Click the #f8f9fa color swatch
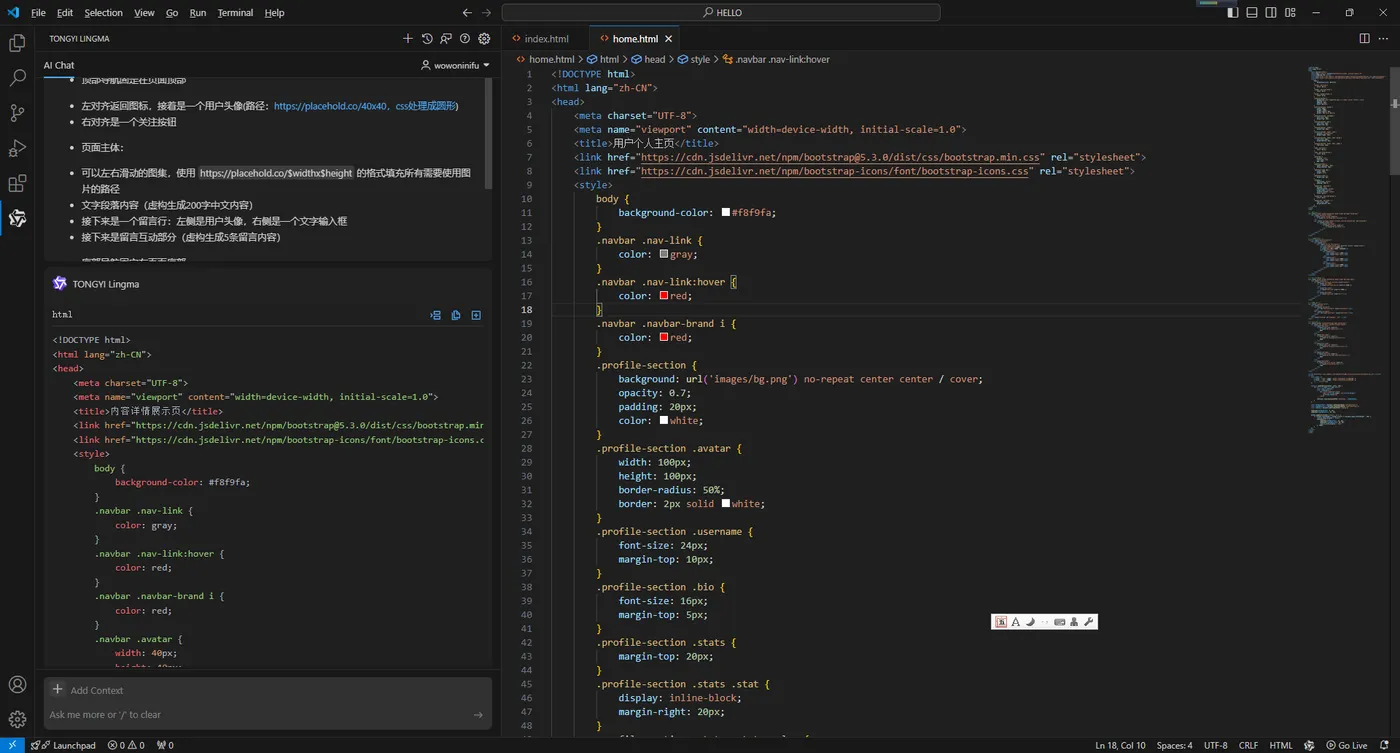 coord(726,212)
